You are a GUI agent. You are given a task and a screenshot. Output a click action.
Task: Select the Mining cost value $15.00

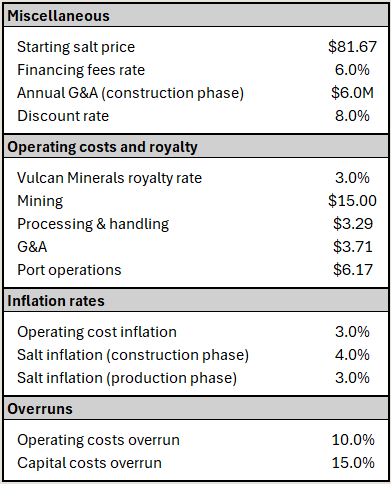[352, 201]
